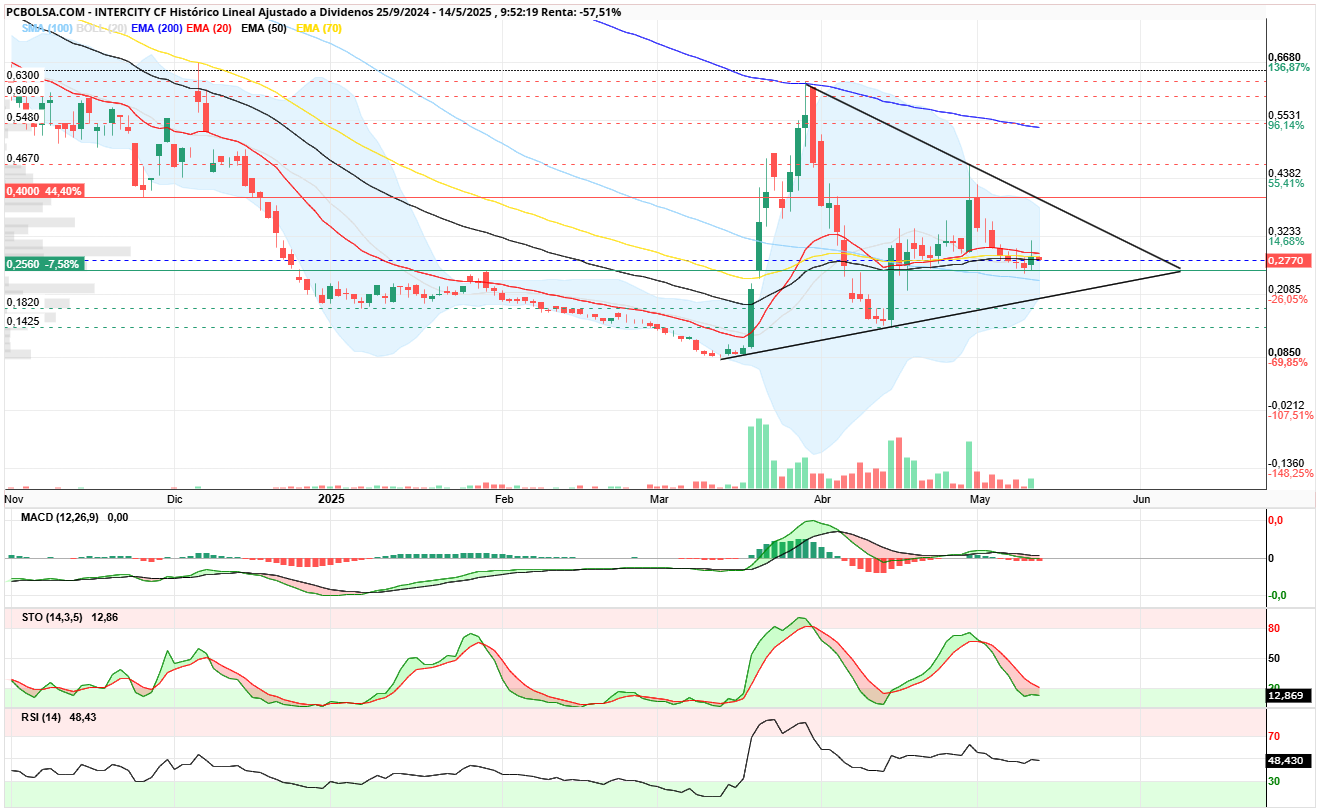Screen dimensions: 1320x812
Task: Select the 0,6300 price level label
Action: 23,75
